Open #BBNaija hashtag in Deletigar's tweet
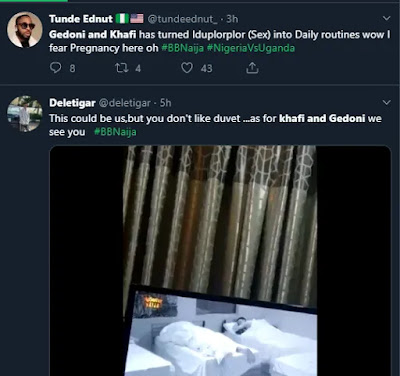This screenshot has height=376, width=400. click(115, 132)
